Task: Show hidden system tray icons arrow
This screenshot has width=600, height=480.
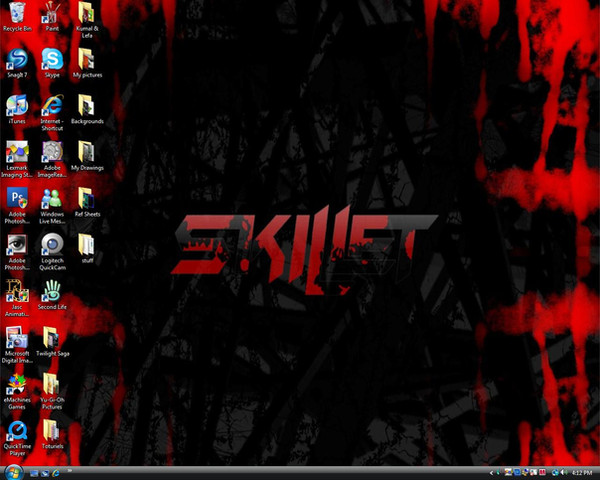Action: (491, 473)
